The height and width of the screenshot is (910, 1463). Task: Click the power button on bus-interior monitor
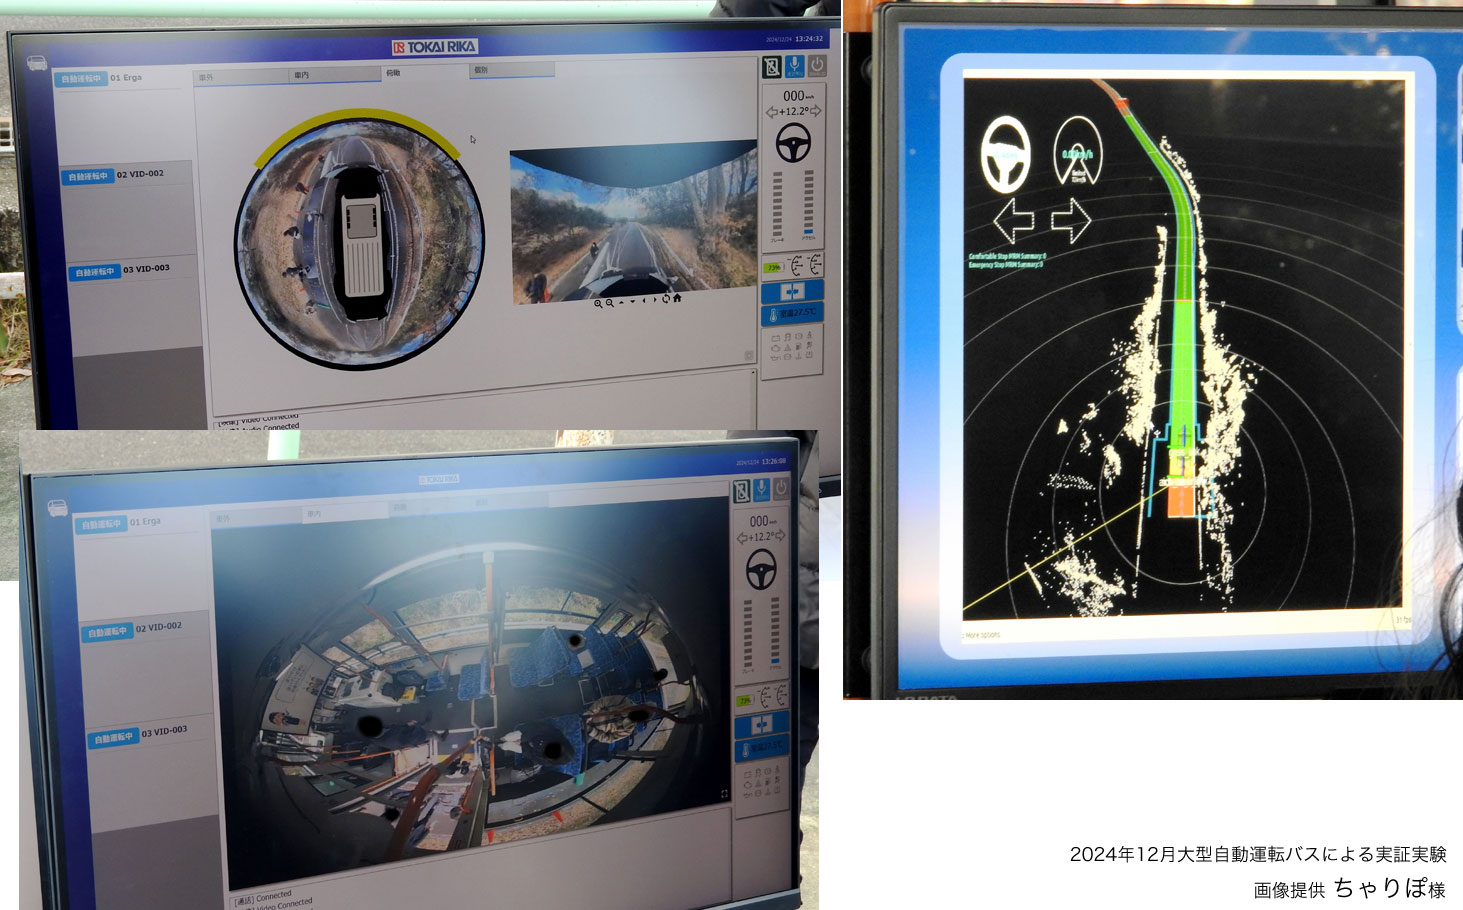781,487
